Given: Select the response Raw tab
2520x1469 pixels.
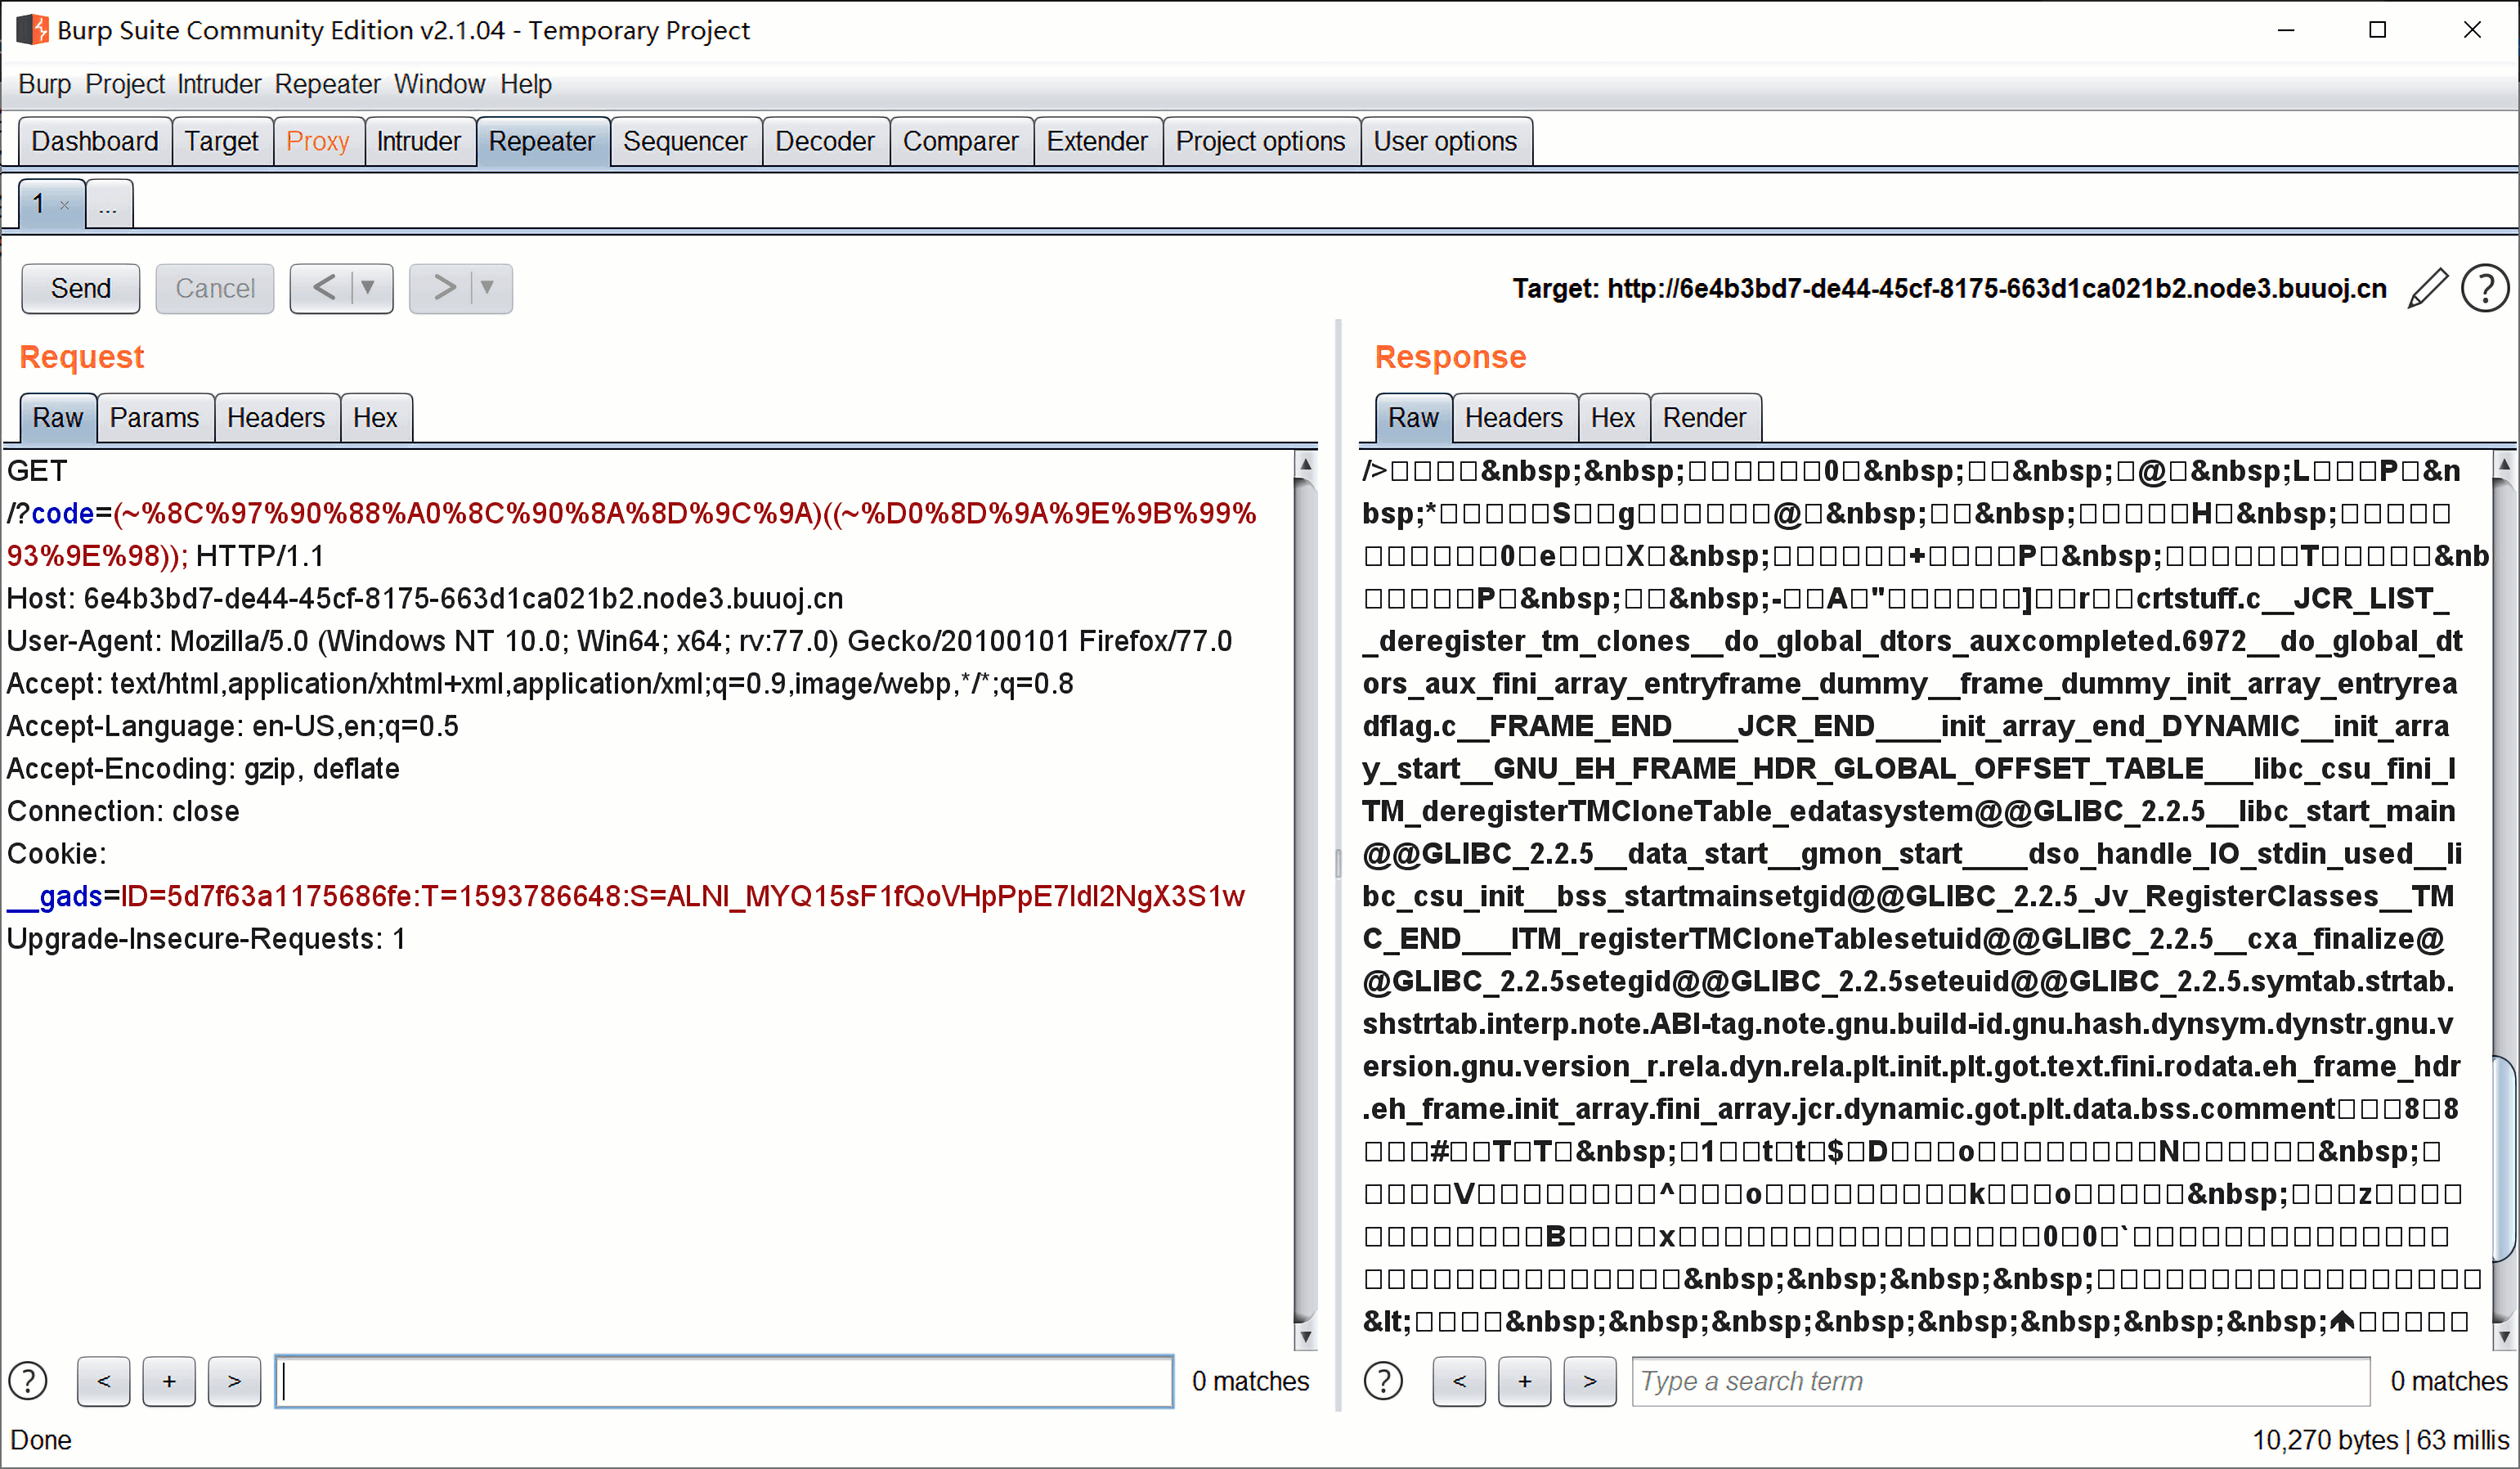Looking at the screenshot, I should [1413, 418].
